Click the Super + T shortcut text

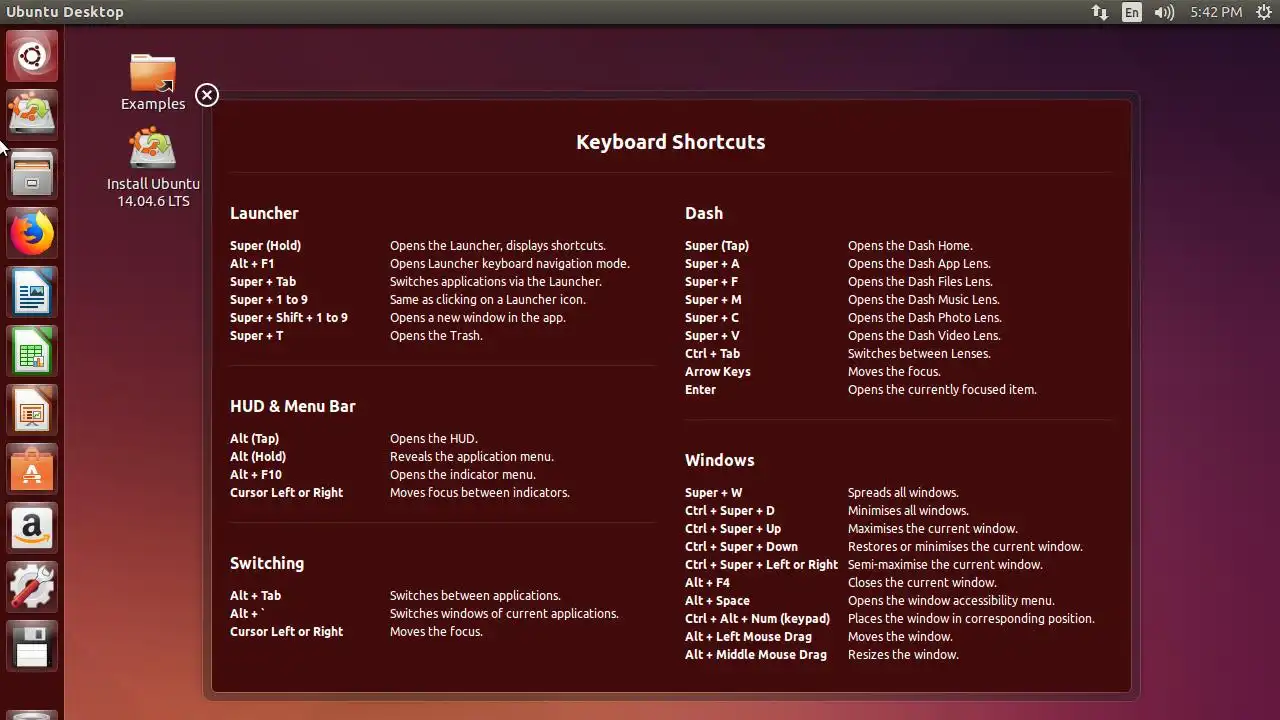[257, 336]
